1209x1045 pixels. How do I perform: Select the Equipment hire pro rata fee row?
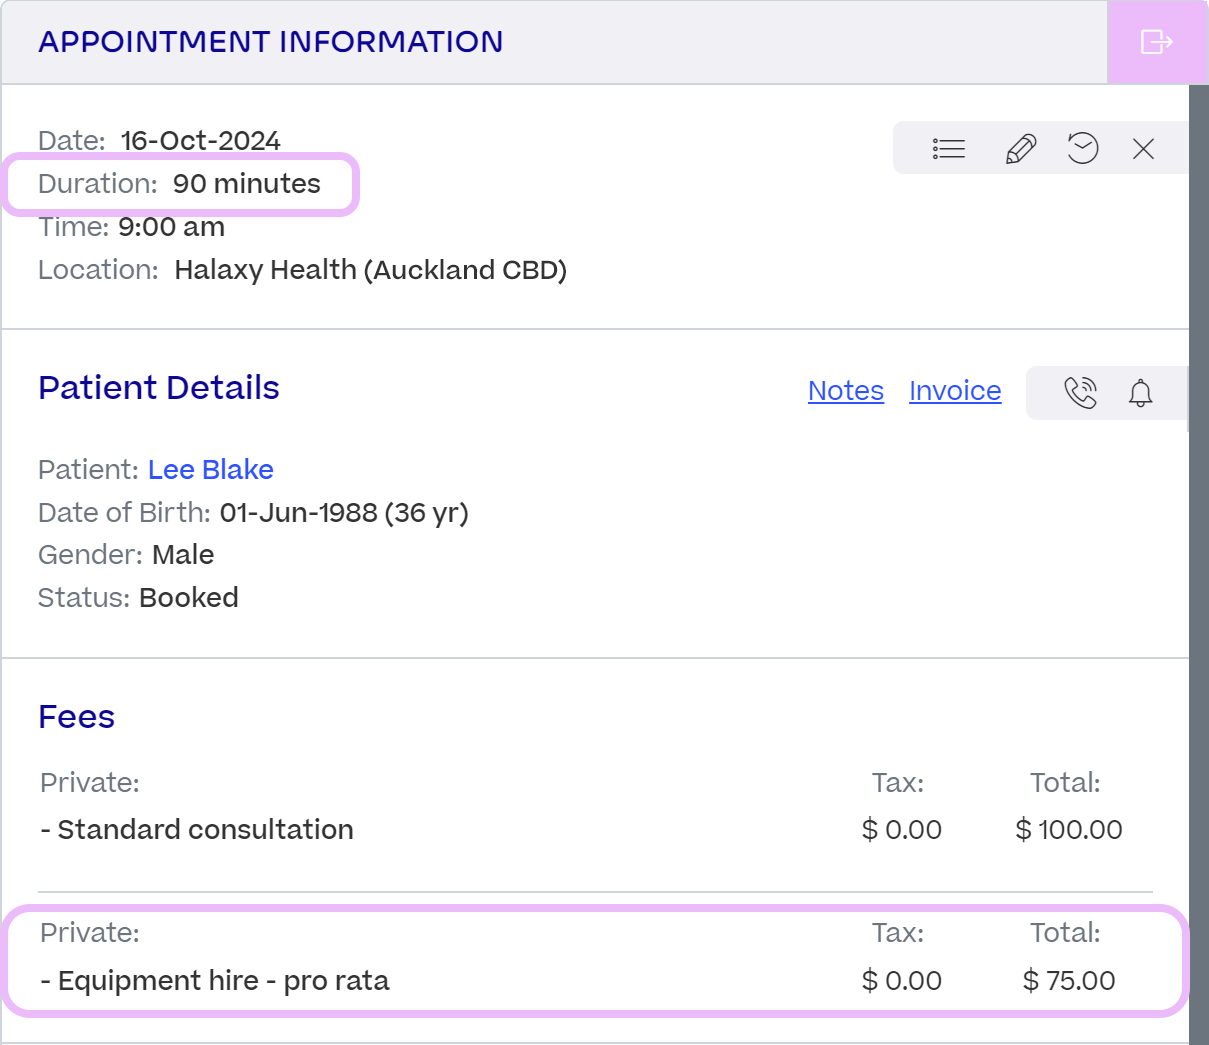point(596,960)
